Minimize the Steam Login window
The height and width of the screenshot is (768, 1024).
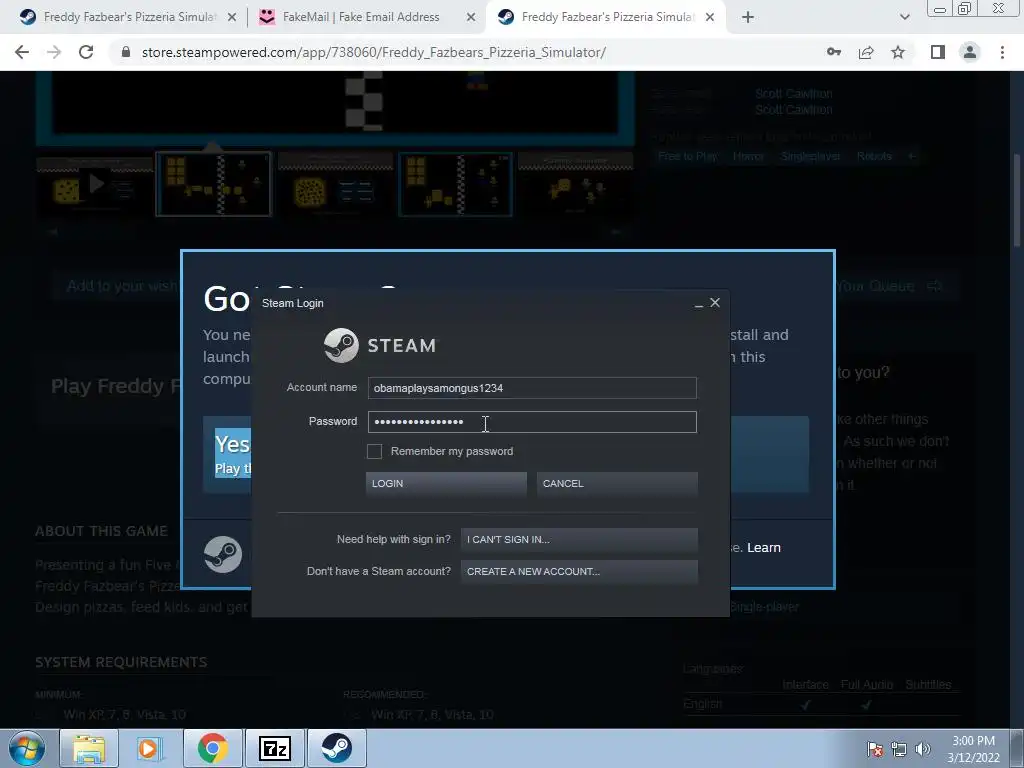click(699, 304)
